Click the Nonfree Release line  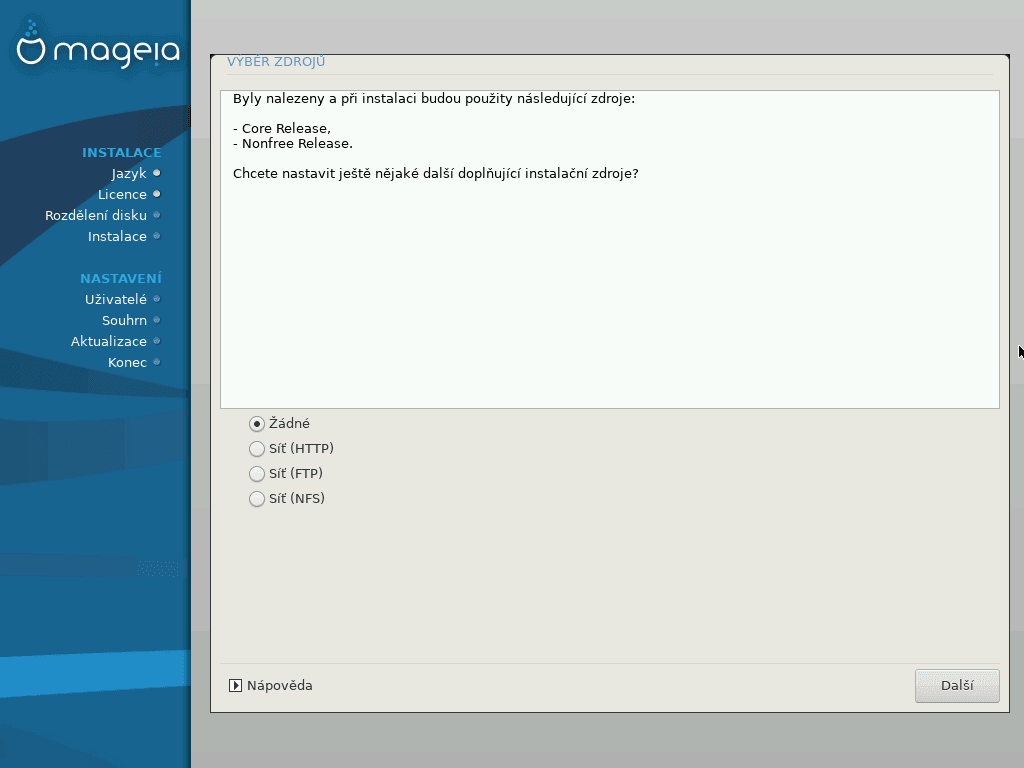coord(293,144)
